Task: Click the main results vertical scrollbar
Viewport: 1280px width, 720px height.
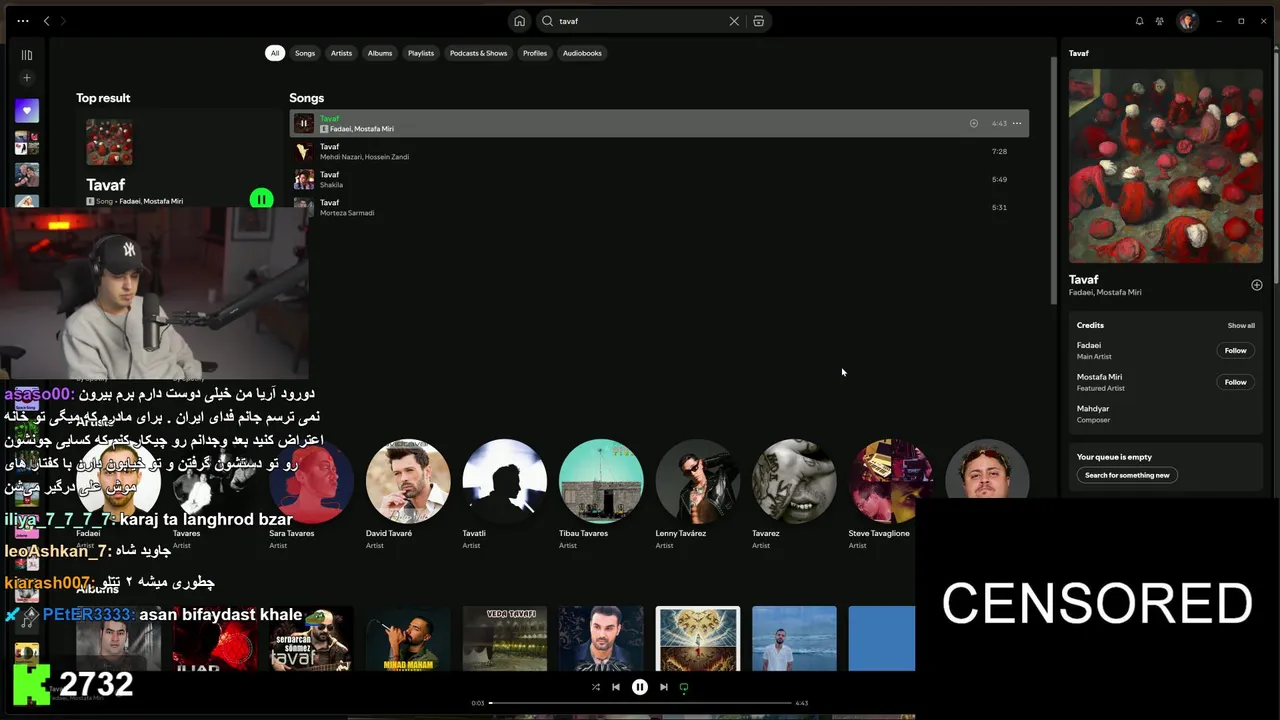Action: [x=1053, y=180]
